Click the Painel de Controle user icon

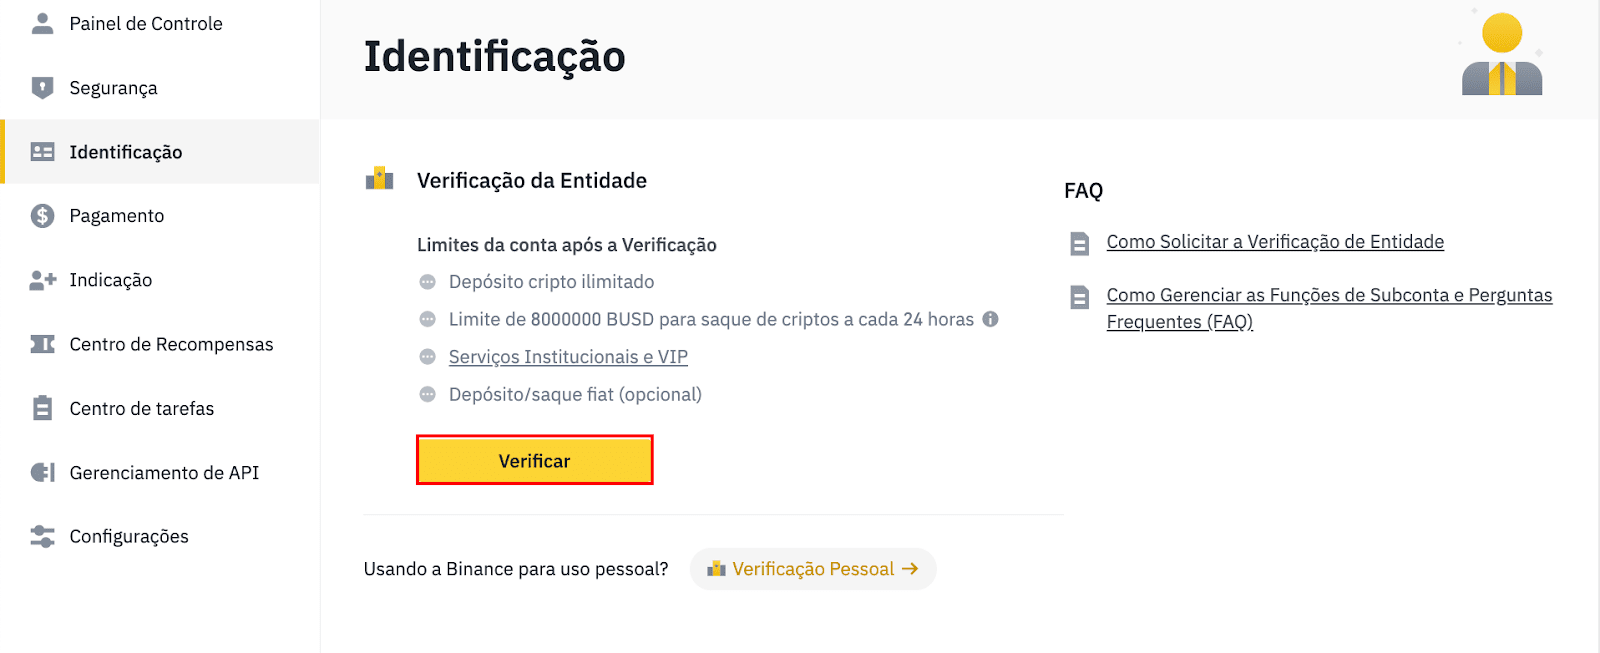click(x=42, y=23)
